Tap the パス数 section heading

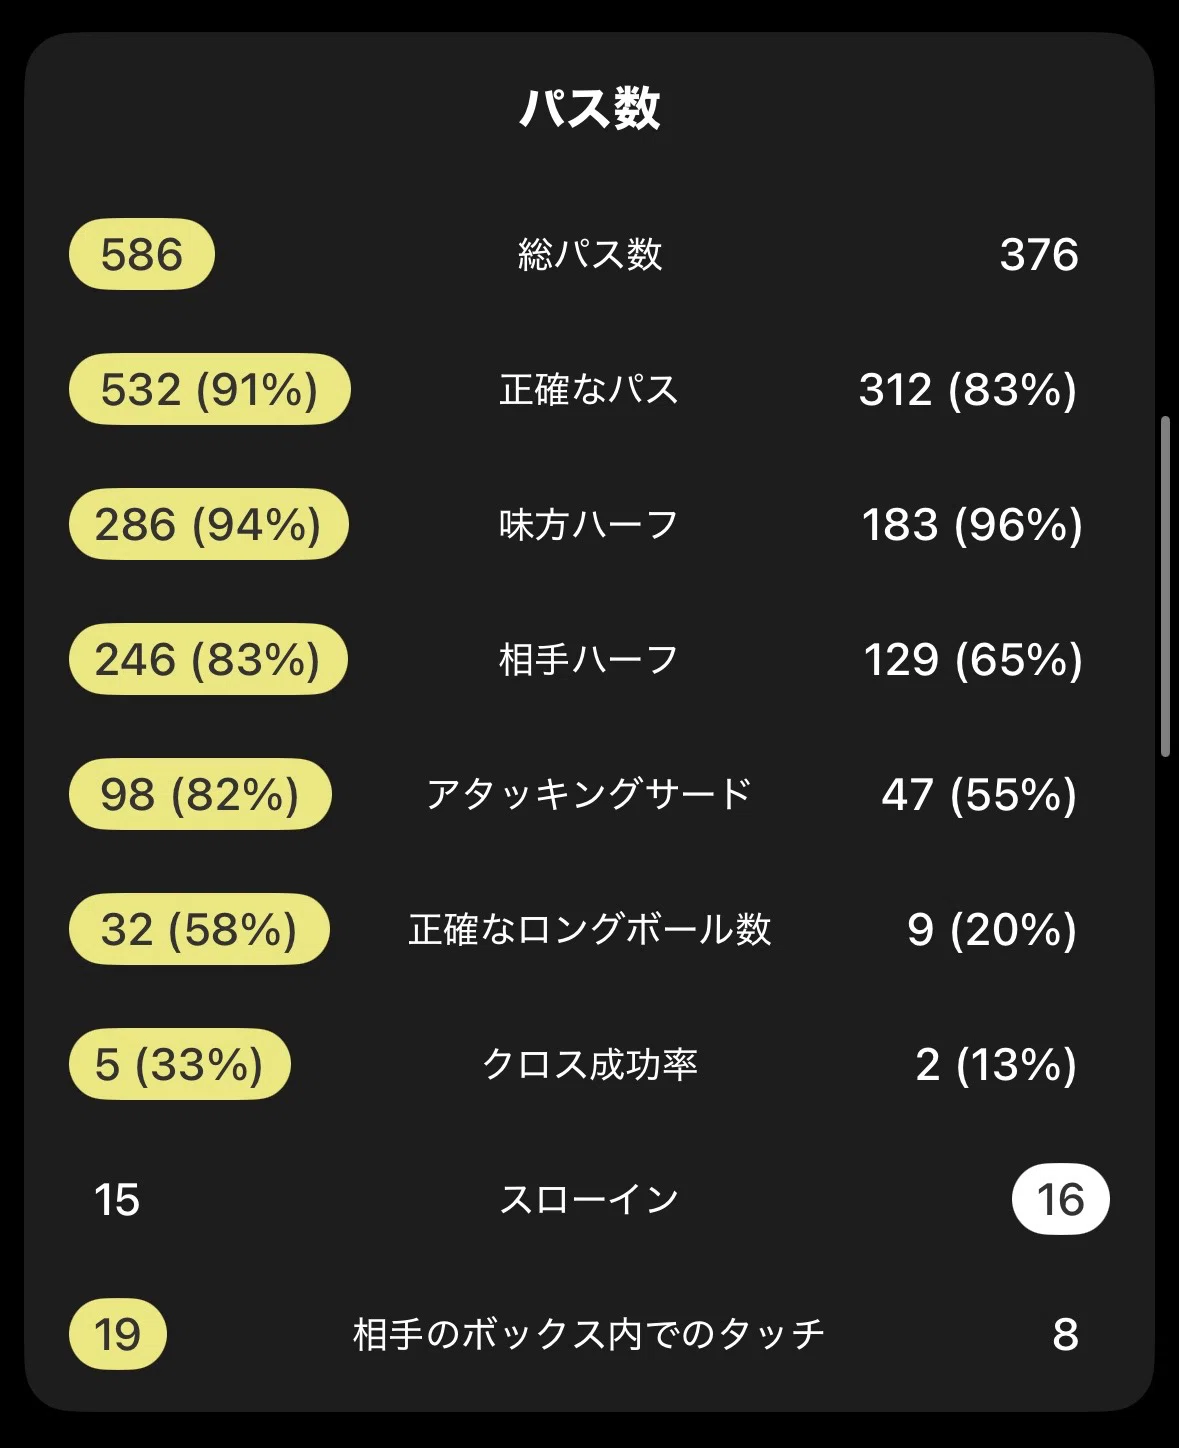tap(589, 108)
